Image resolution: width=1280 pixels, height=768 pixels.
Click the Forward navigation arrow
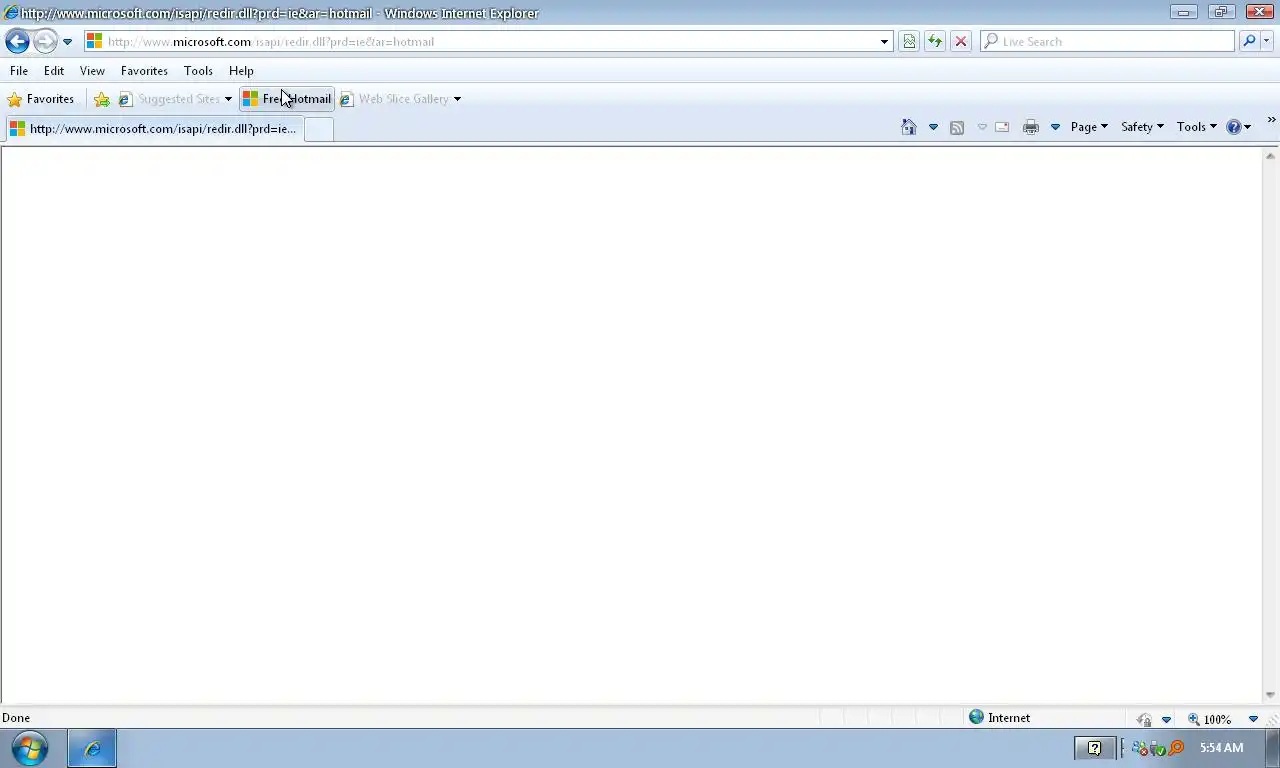pos(45,41)
